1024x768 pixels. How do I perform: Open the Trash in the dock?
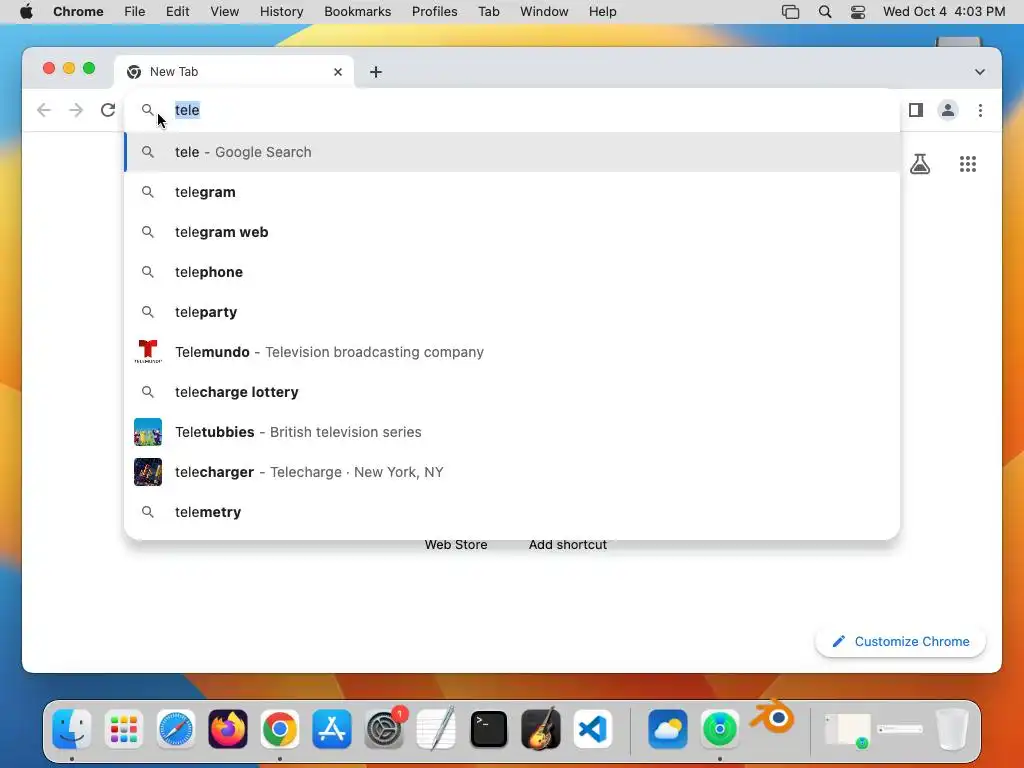click(952, 729)
